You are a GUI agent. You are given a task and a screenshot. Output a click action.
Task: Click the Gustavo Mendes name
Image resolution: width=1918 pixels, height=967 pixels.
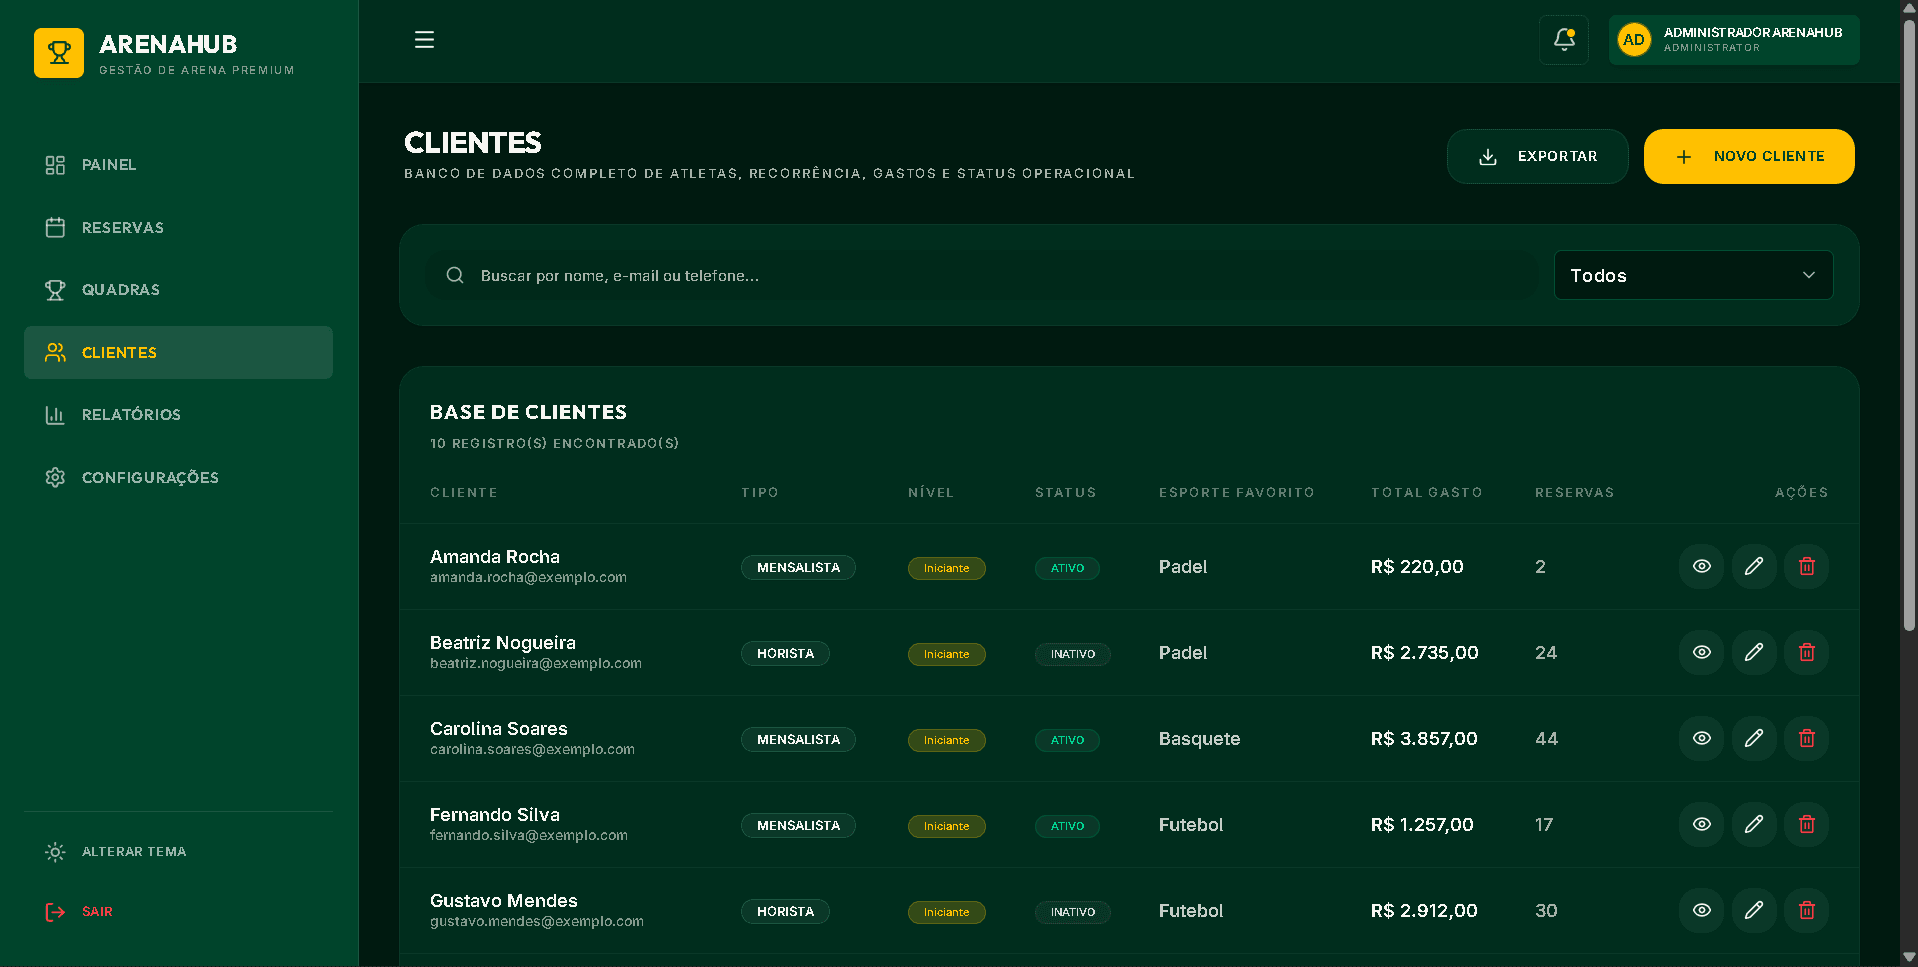tap(504, 901)
